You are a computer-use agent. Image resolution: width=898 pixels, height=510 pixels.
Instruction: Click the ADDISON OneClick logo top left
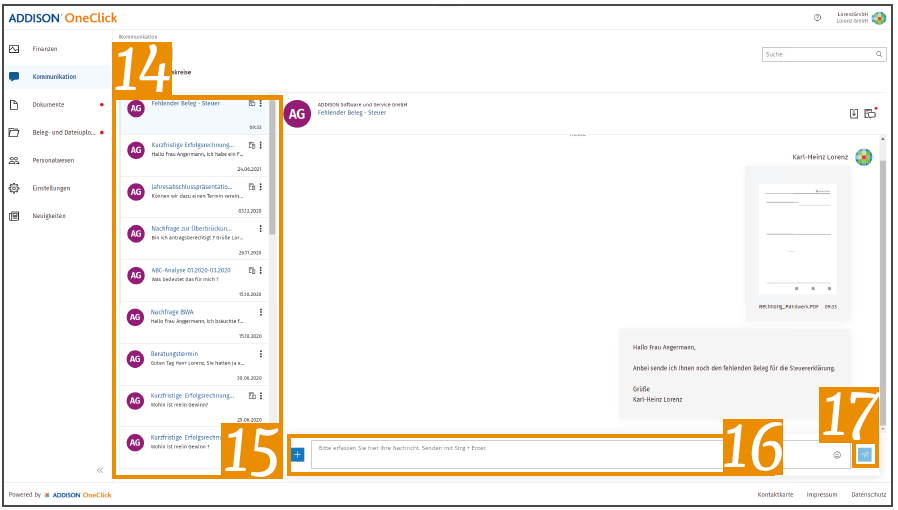click(62, 18)
